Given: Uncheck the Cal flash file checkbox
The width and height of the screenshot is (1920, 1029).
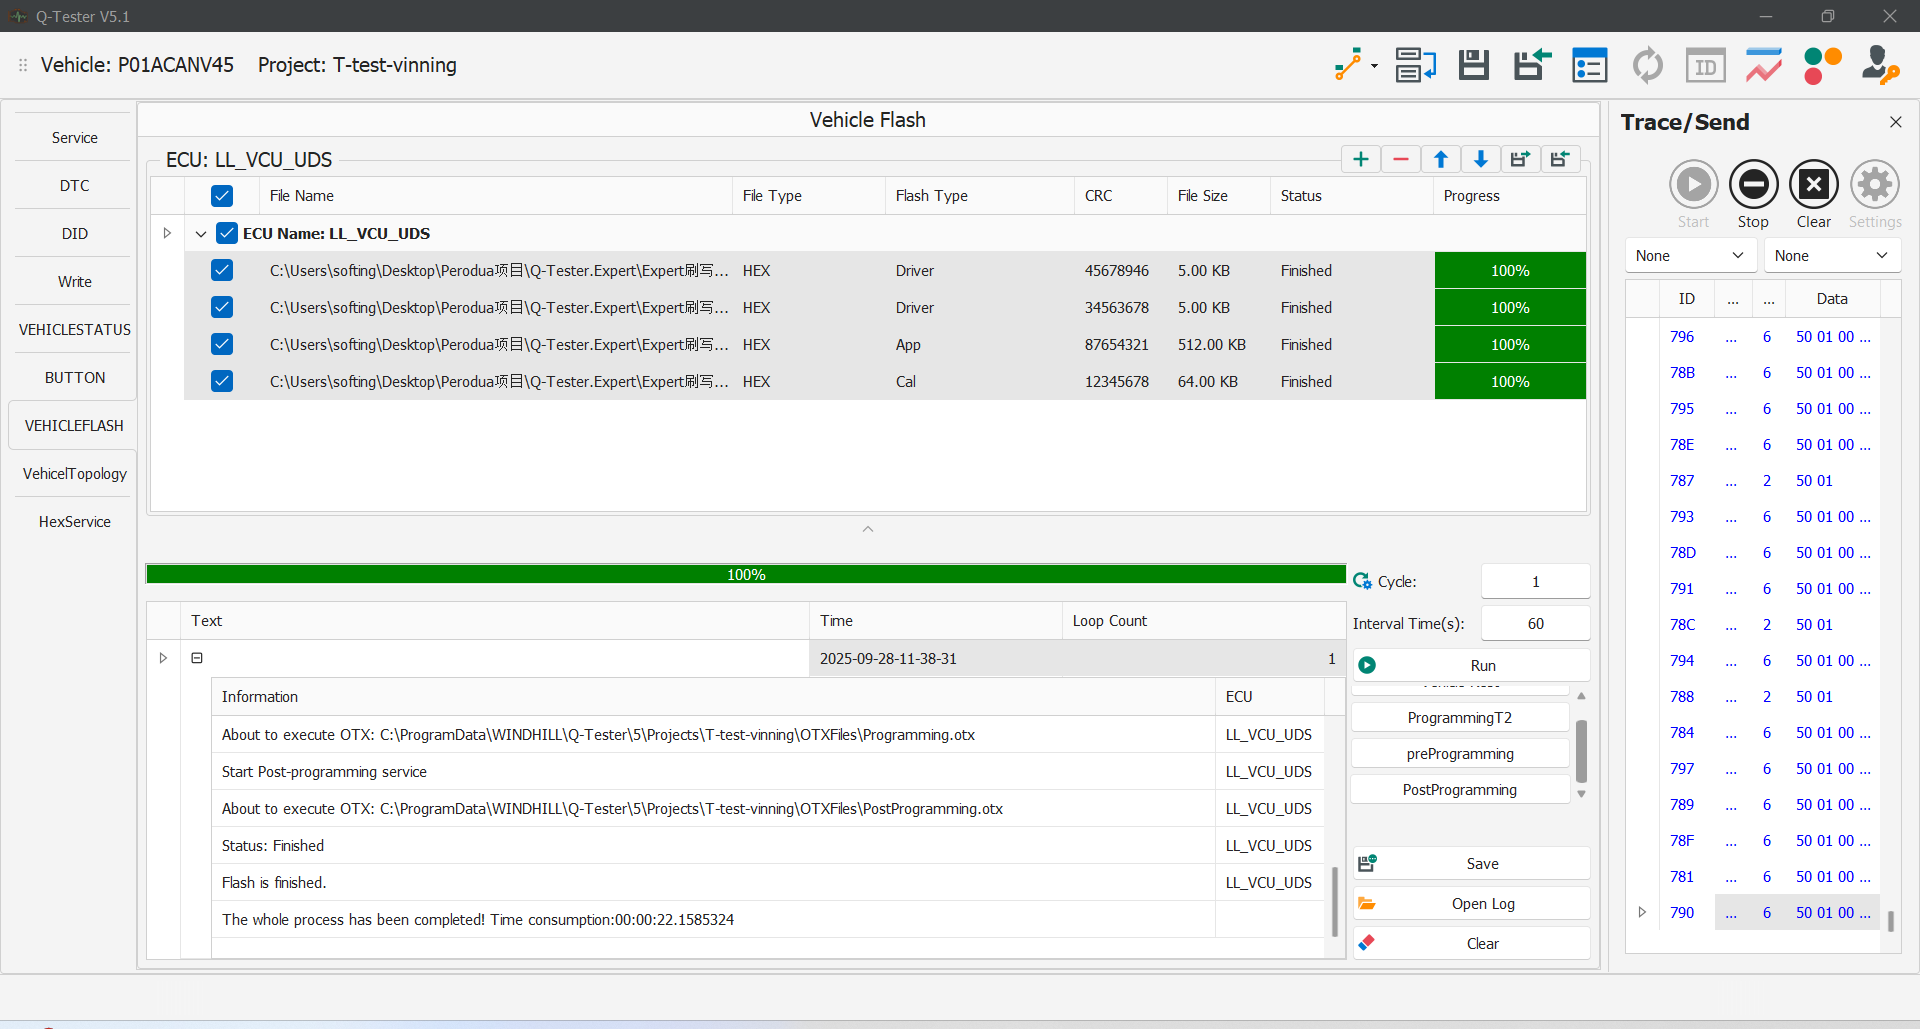Looking at the screenshot, I should [x=222, y=381].
